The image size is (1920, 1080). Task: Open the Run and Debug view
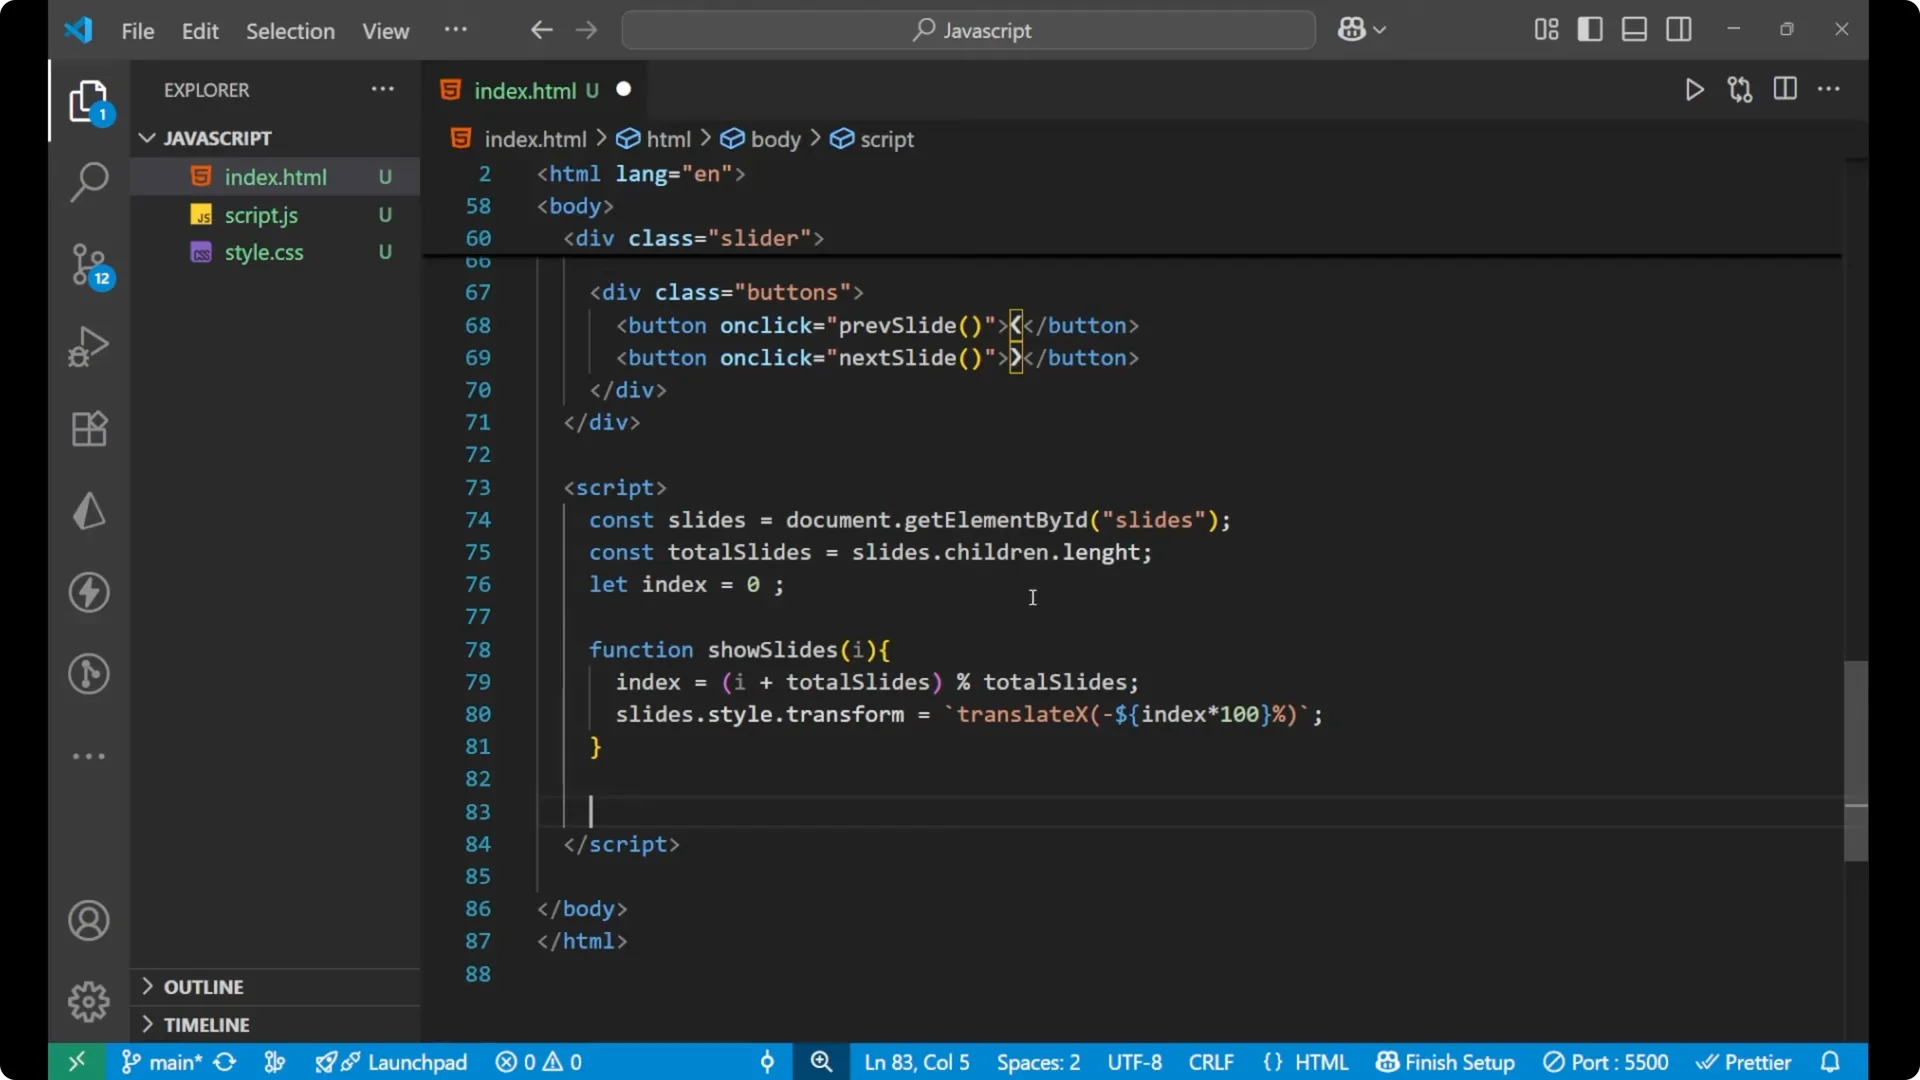[88, 346]
